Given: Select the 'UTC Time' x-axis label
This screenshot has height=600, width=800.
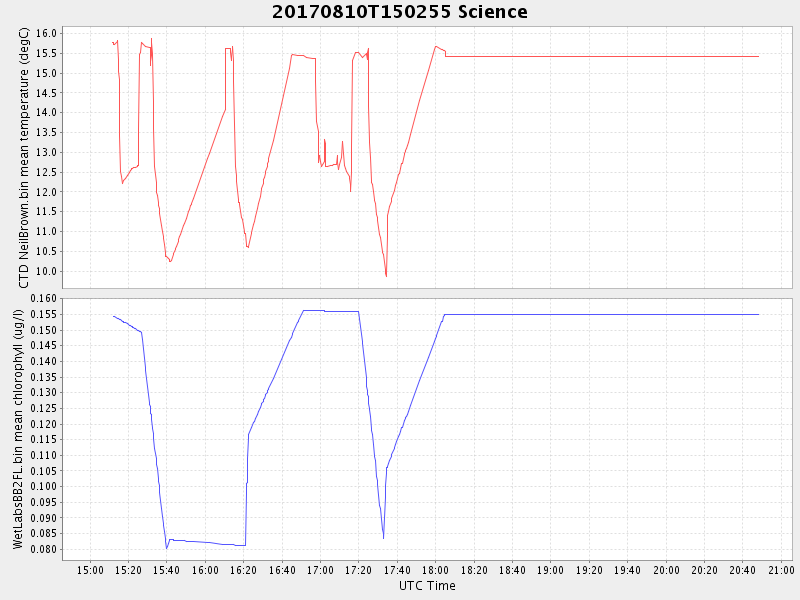Looking at the screenshot, I should [x=427, y=585].
